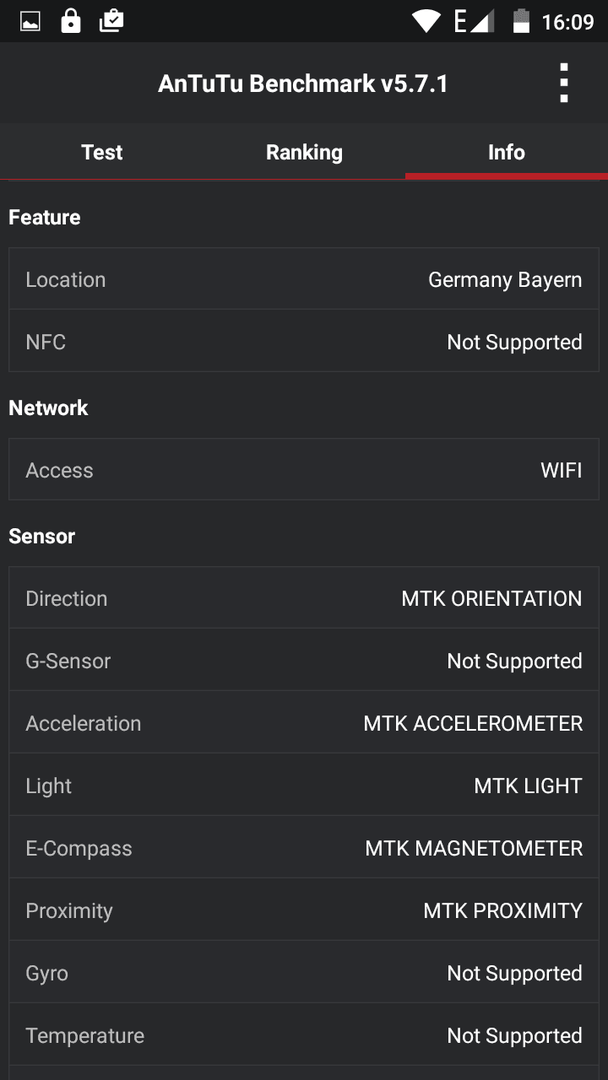Image resolution: width=608 pixels, height=1080 pixels.
Task: Tap the Location row showing Germany Bayern
Action: [x=304, y=279]
